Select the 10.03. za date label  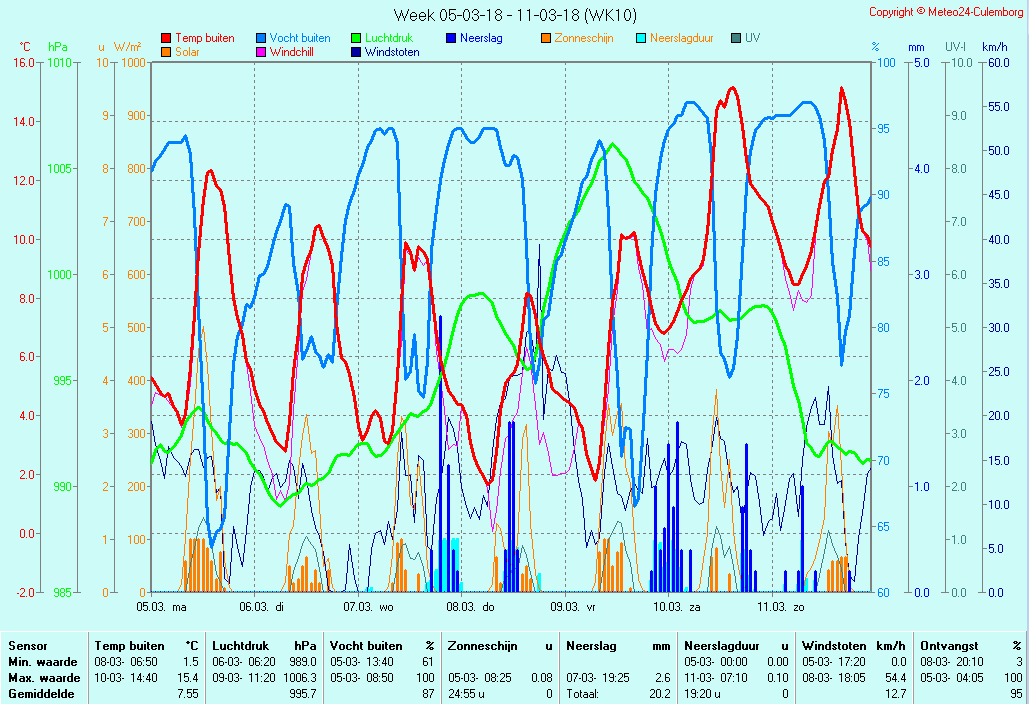pos(676,606)
